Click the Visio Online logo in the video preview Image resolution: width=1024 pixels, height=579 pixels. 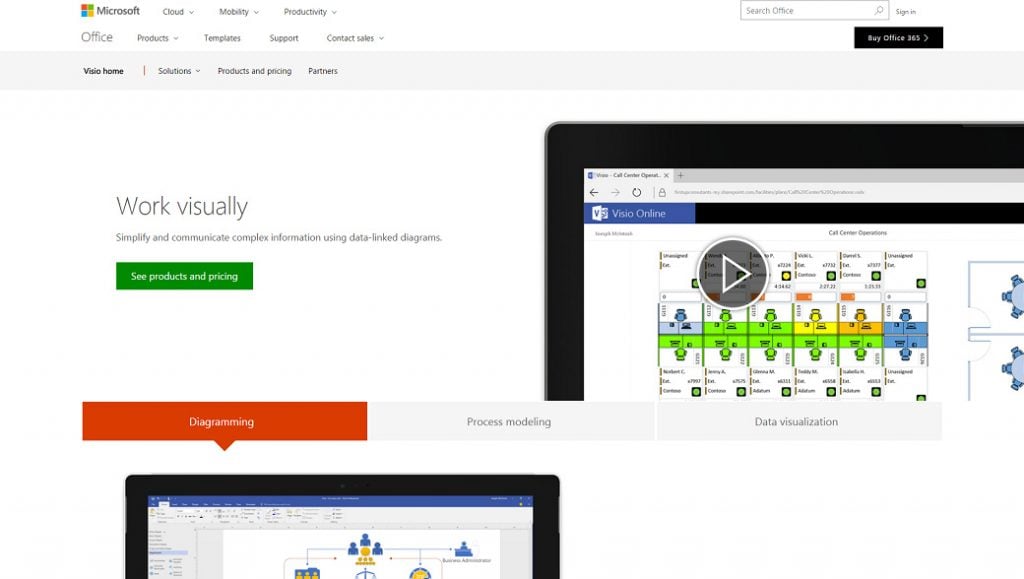coord(600,213)
